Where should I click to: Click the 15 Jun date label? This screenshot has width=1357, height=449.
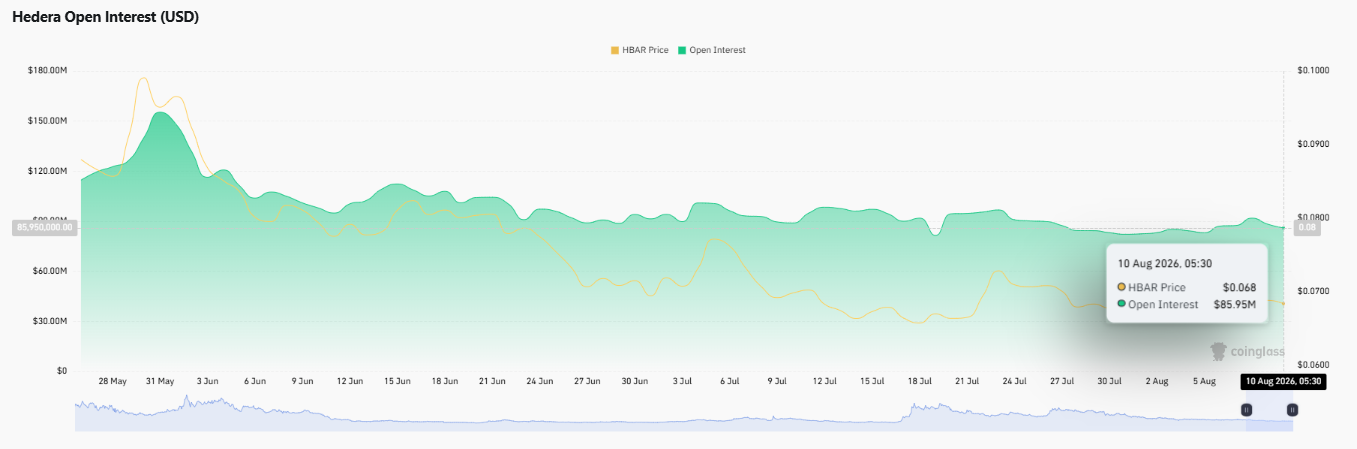(x=398, y=381)
